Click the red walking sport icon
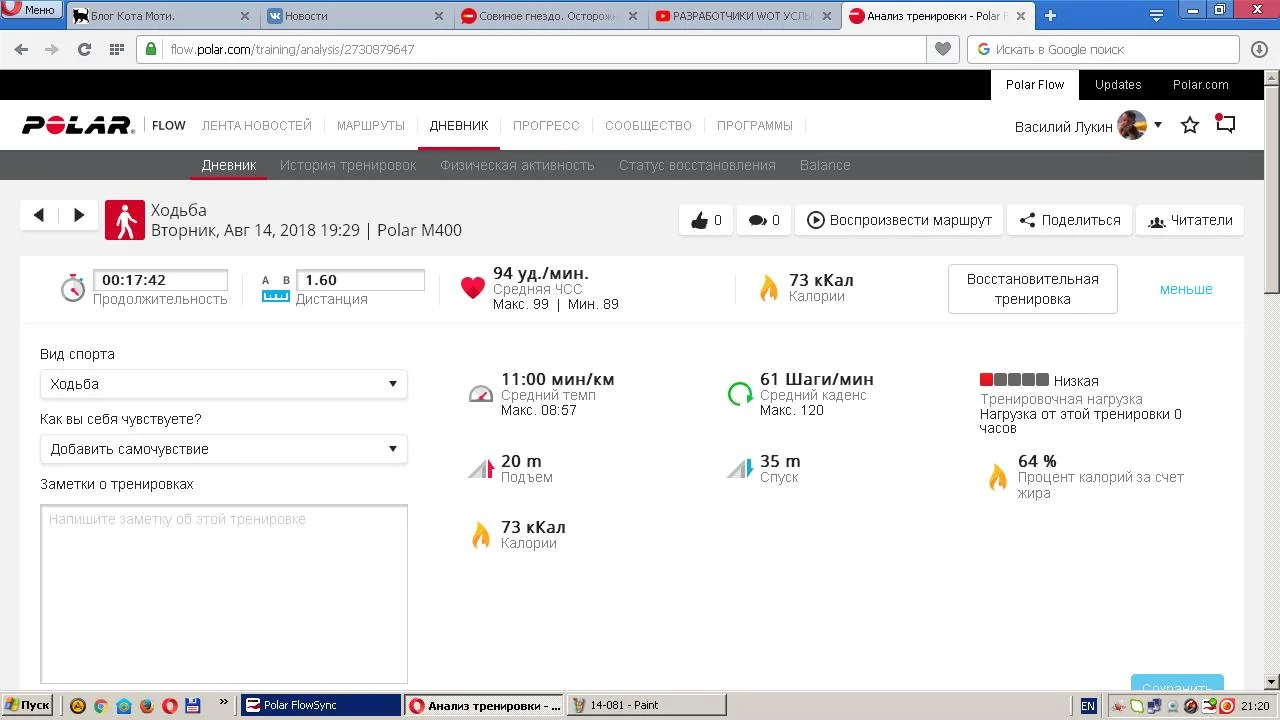The width and height of the screenshot is (1280, 720). click(x=125, y=220)
